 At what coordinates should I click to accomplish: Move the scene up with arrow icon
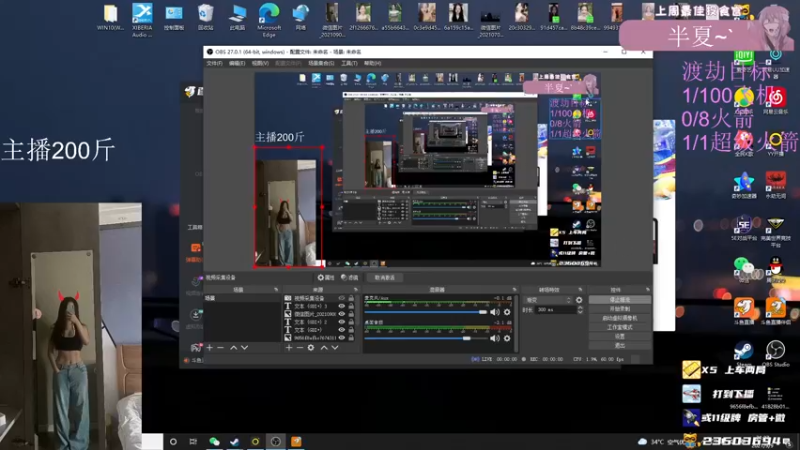pyautogui.click(x=233, y=347)
